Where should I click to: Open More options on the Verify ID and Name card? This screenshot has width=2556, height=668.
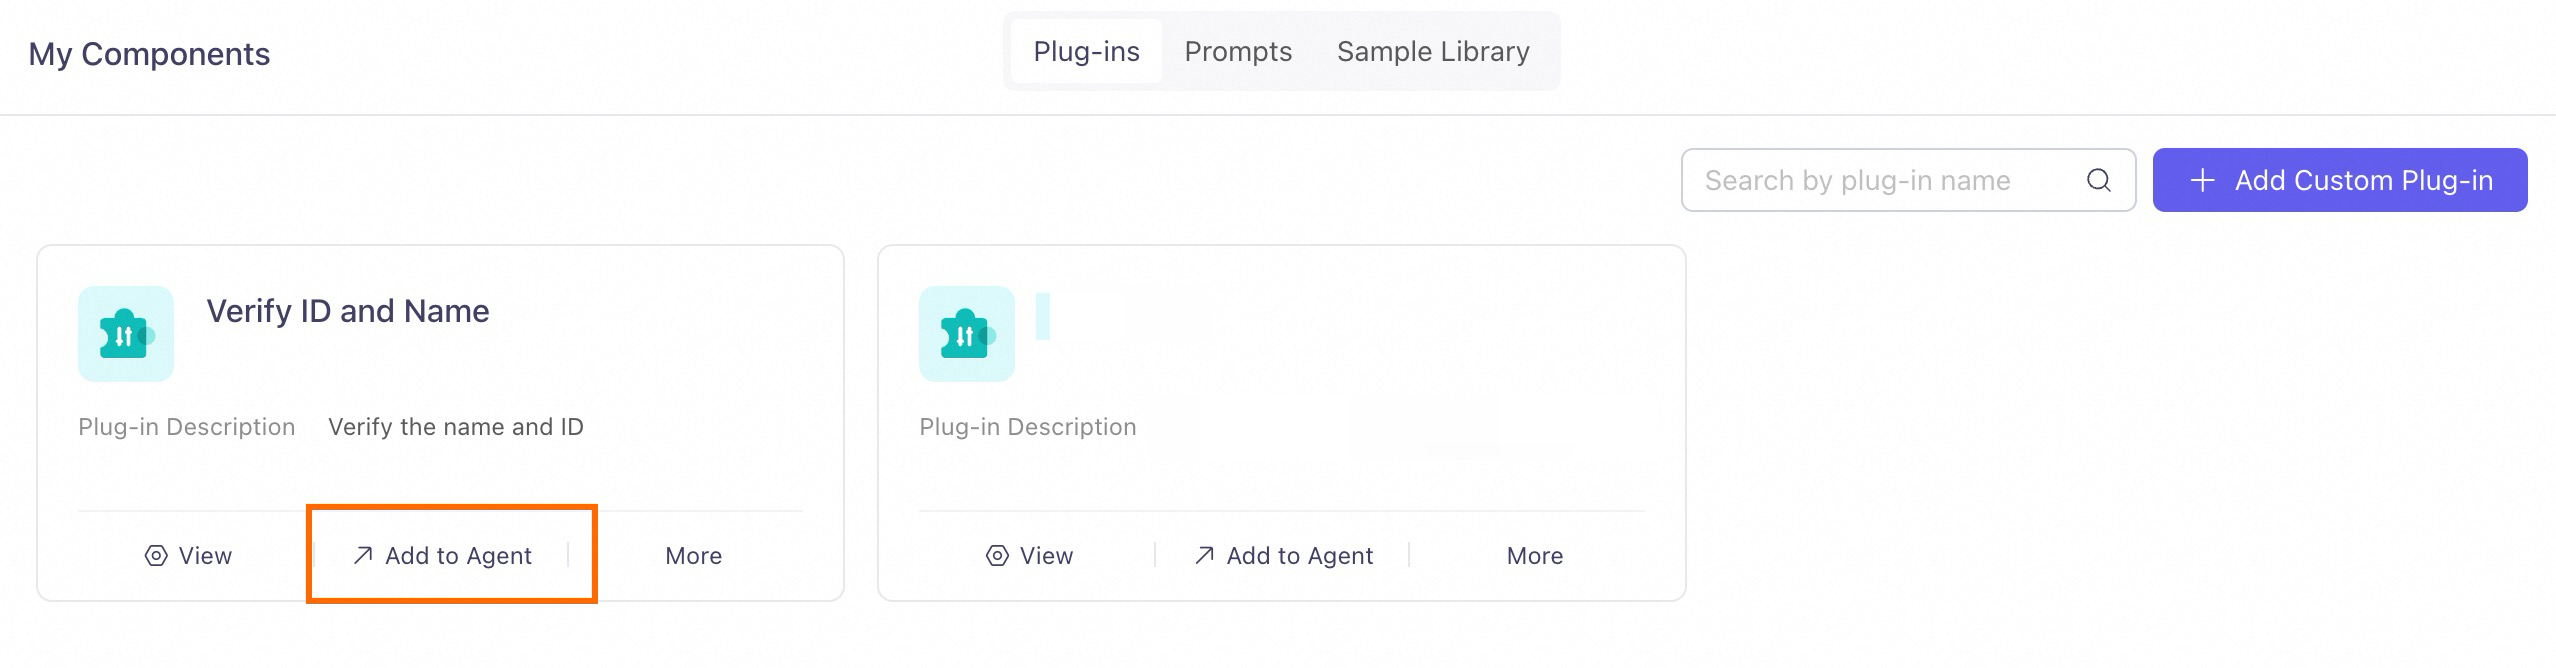693,556
